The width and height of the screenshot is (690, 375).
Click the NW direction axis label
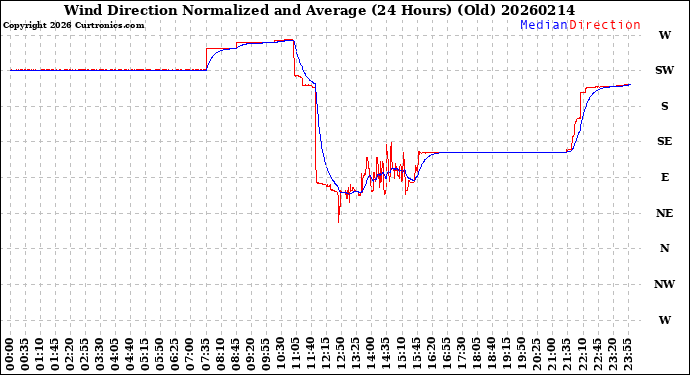664,284
